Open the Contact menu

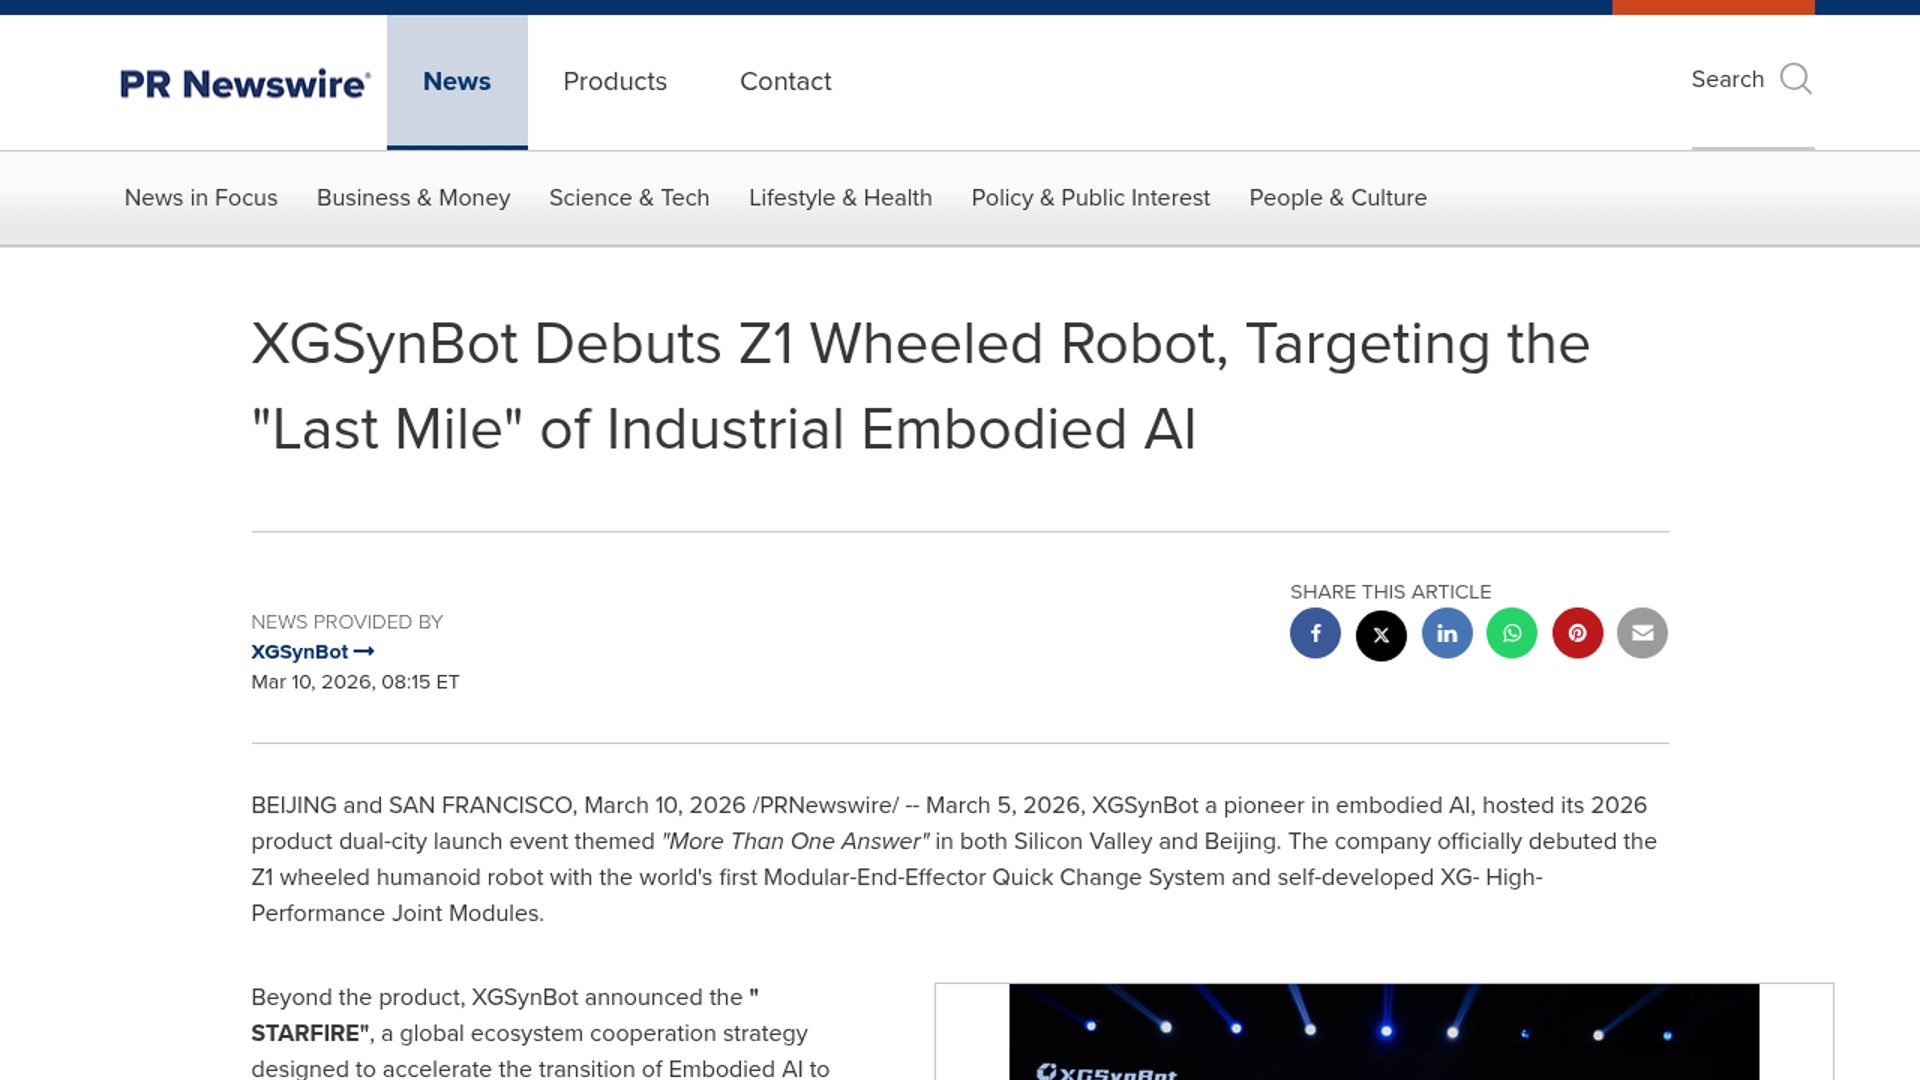tap(785, 82)
